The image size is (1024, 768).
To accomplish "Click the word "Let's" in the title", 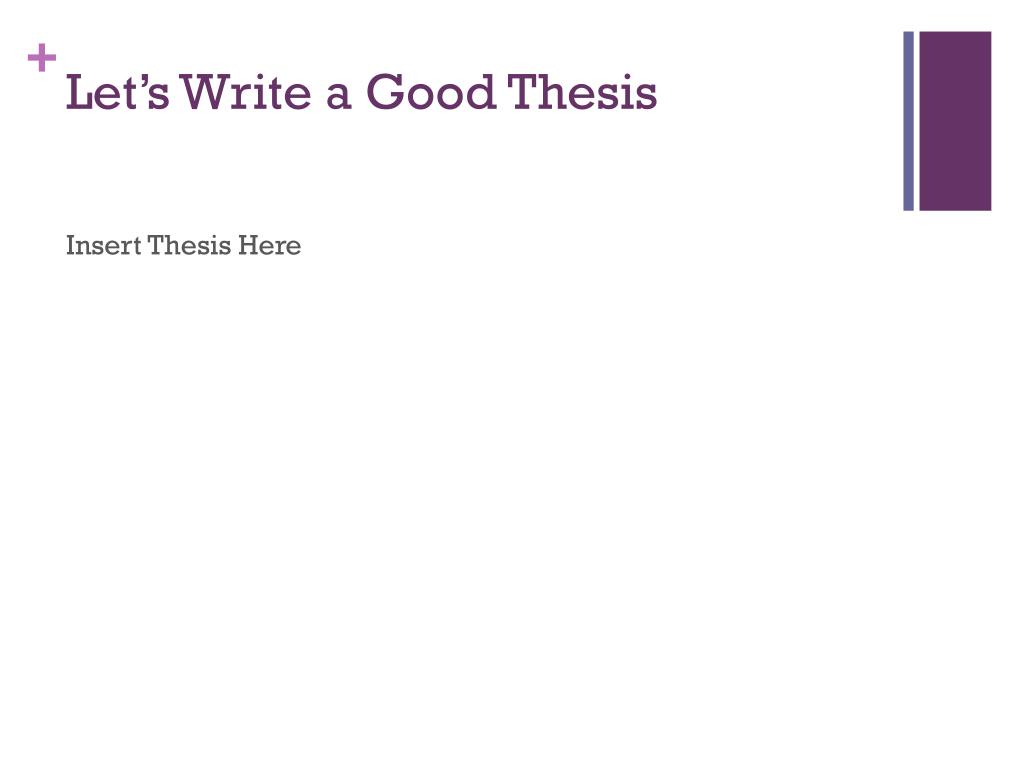I will click(118, 92).
